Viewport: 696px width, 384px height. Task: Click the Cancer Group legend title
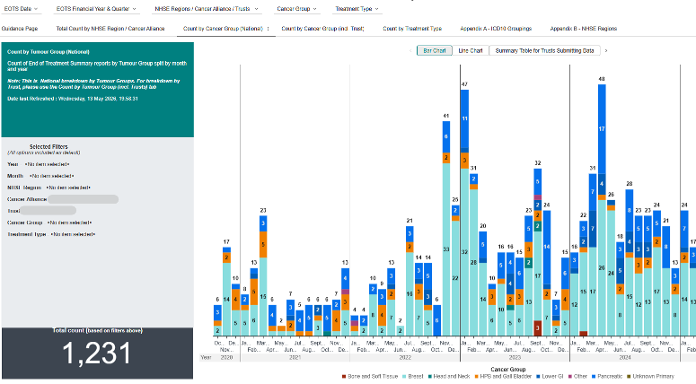tap(508, 369)
